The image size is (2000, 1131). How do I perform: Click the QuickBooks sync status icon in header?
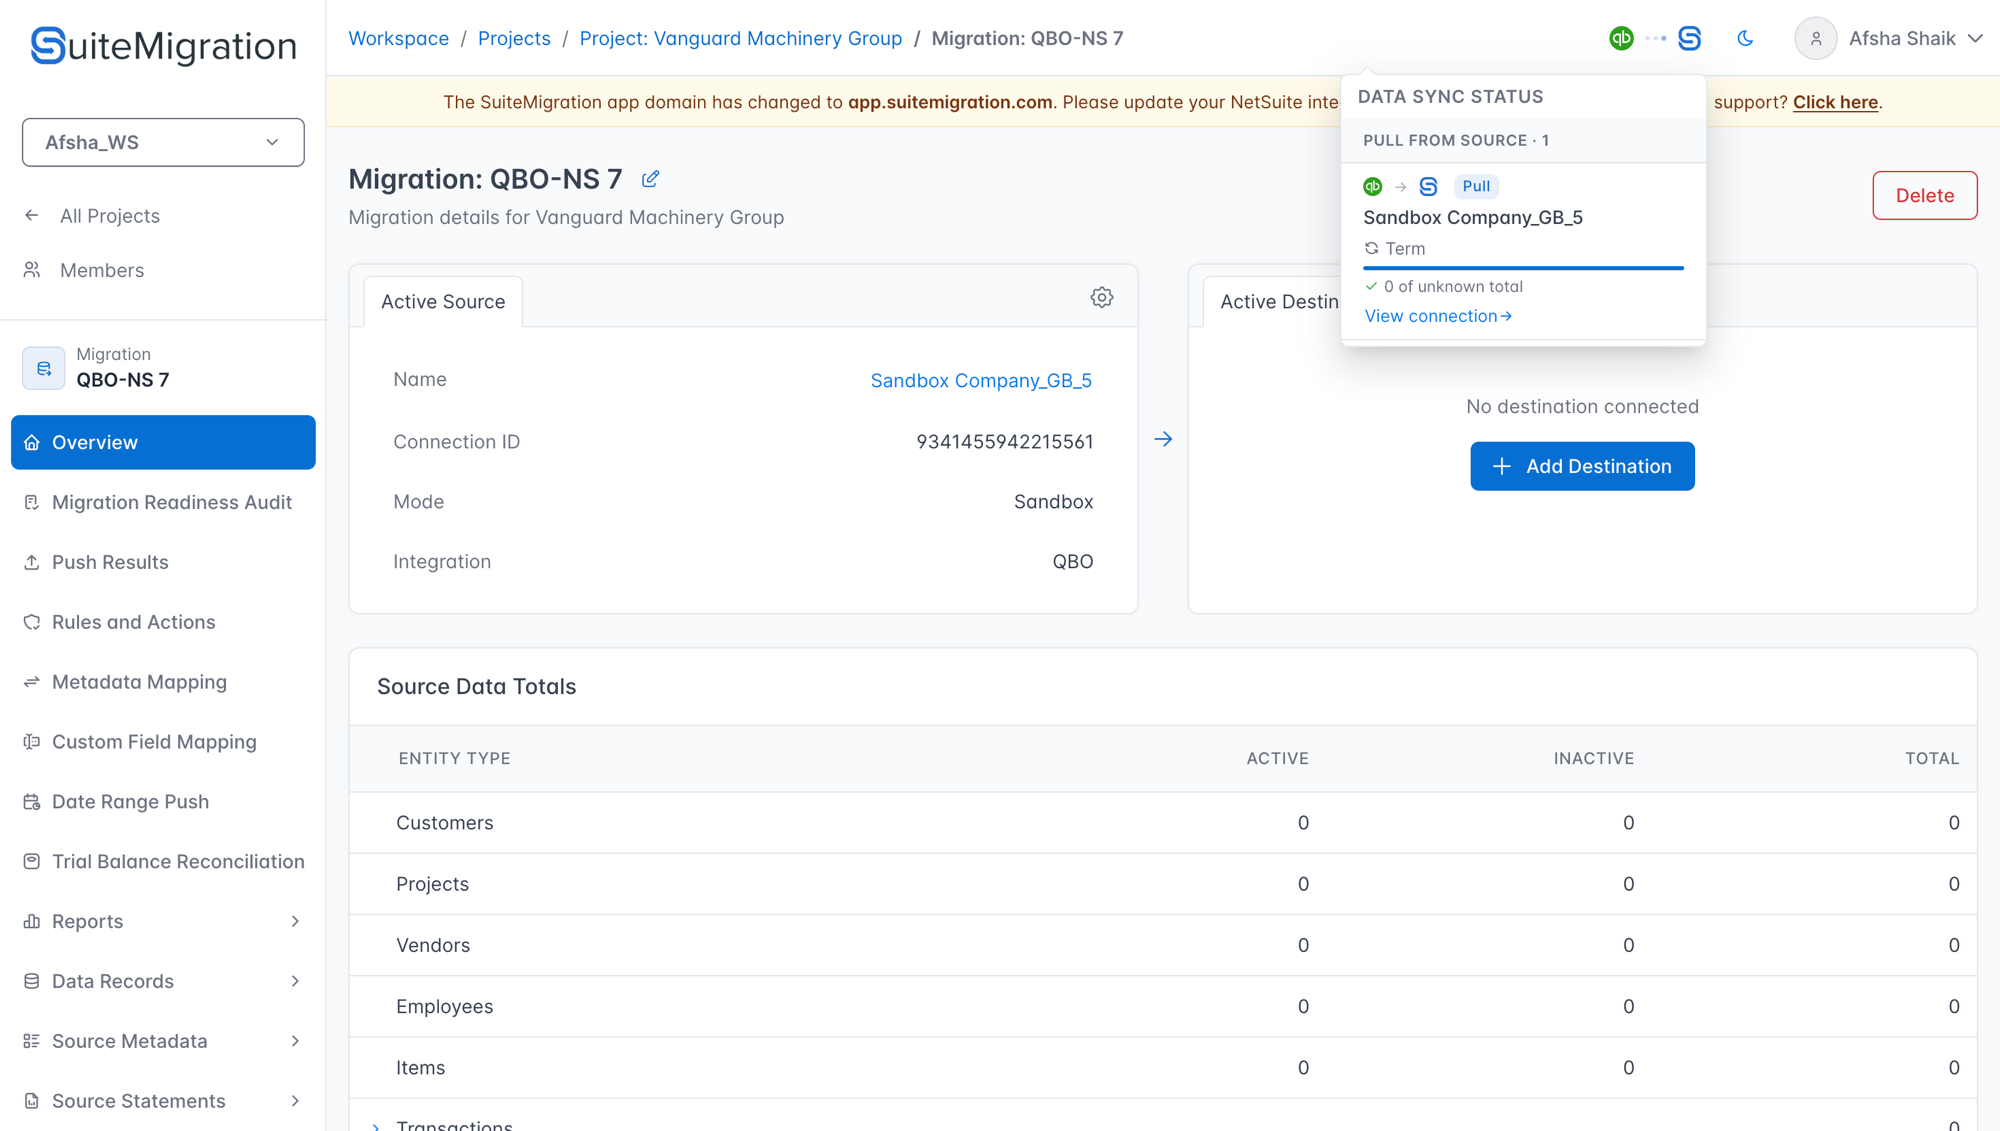coord(1621,38)
